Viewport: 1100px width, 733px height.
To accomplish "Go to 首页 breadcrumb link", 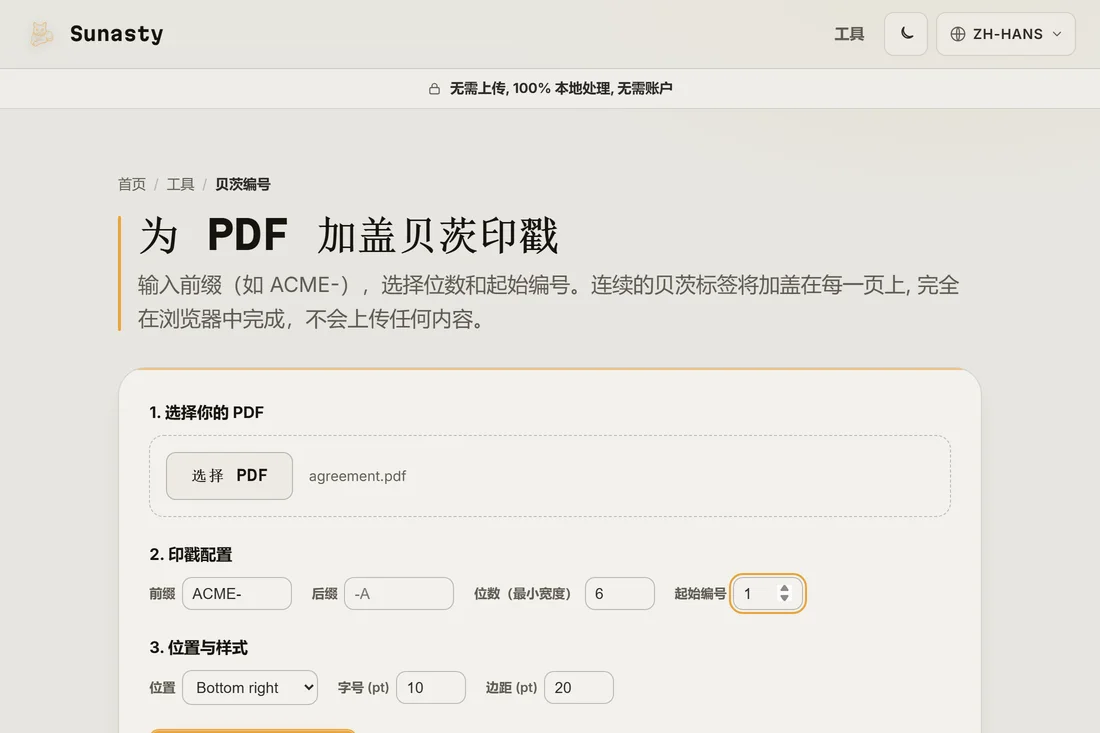I will (x=131, y=184).
